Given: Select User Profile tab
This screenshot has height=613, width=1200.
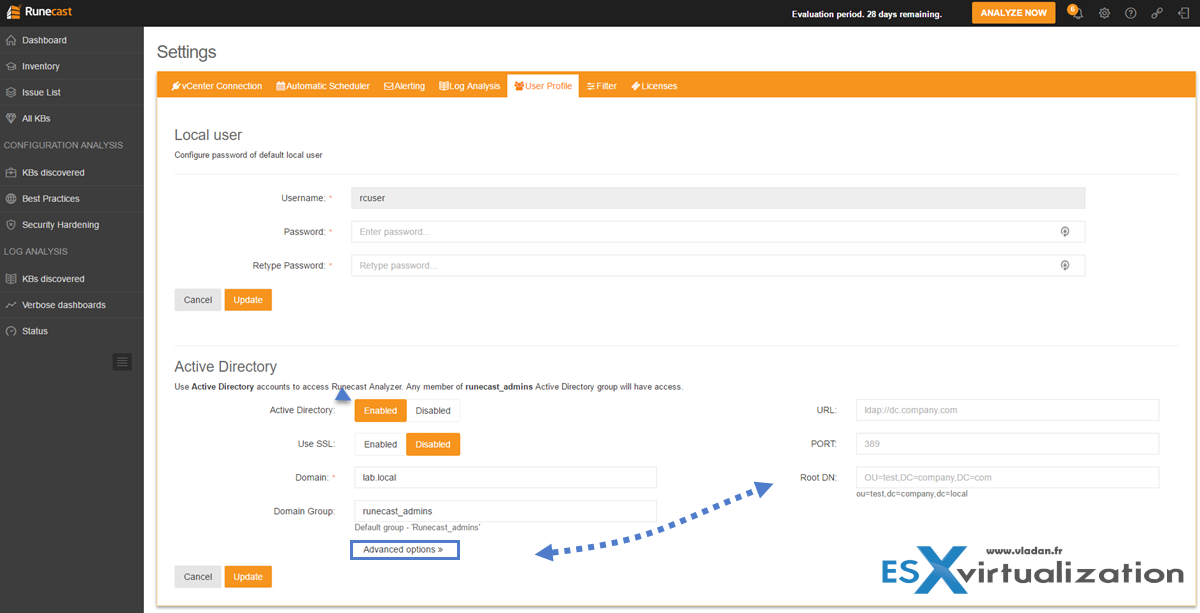Looking at the screenshot, I should 543,86.
